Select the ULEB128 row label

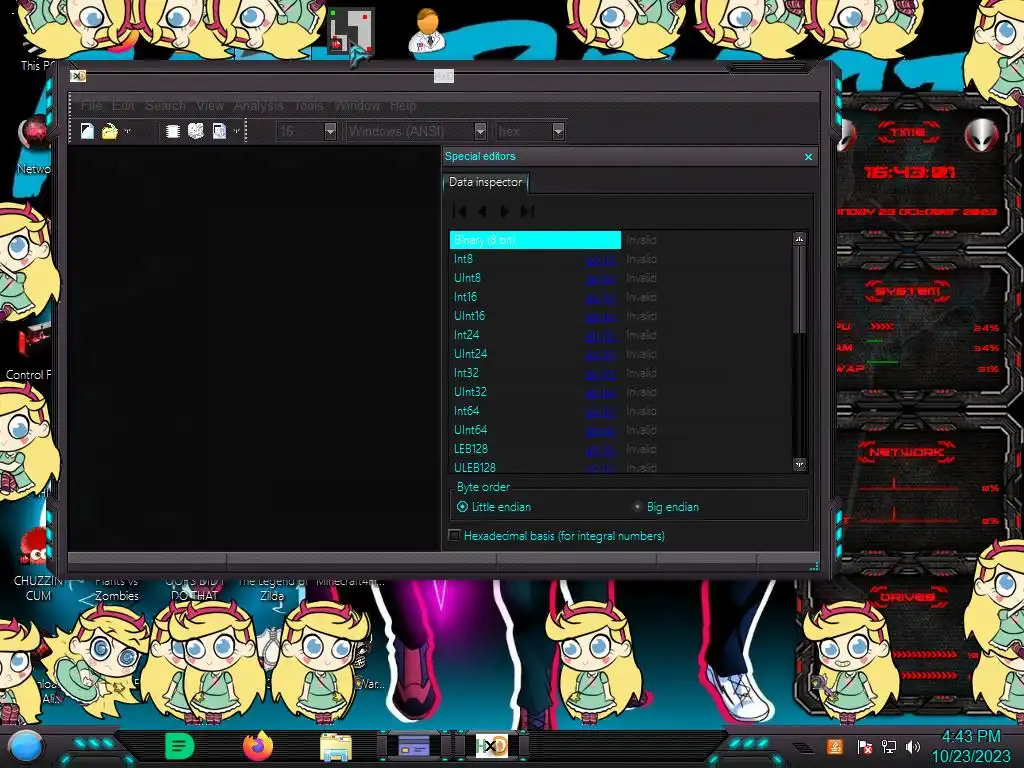click(475, 468)
